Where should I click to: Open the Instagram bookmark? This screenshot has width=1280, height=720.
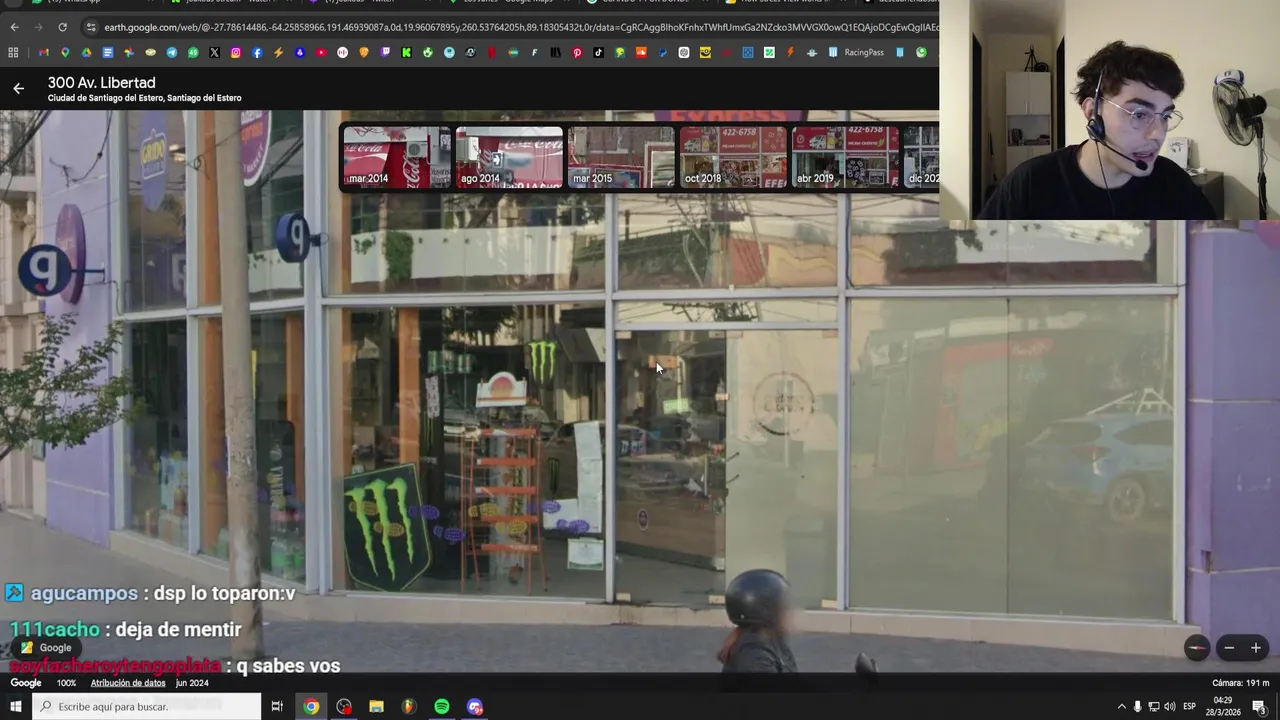click(x=236, y=52)
